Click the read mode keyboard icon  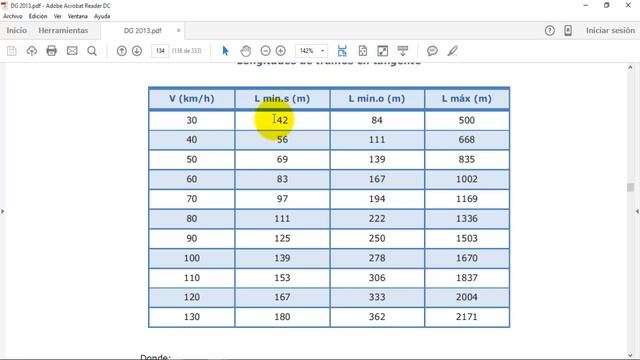pos(403,51)
